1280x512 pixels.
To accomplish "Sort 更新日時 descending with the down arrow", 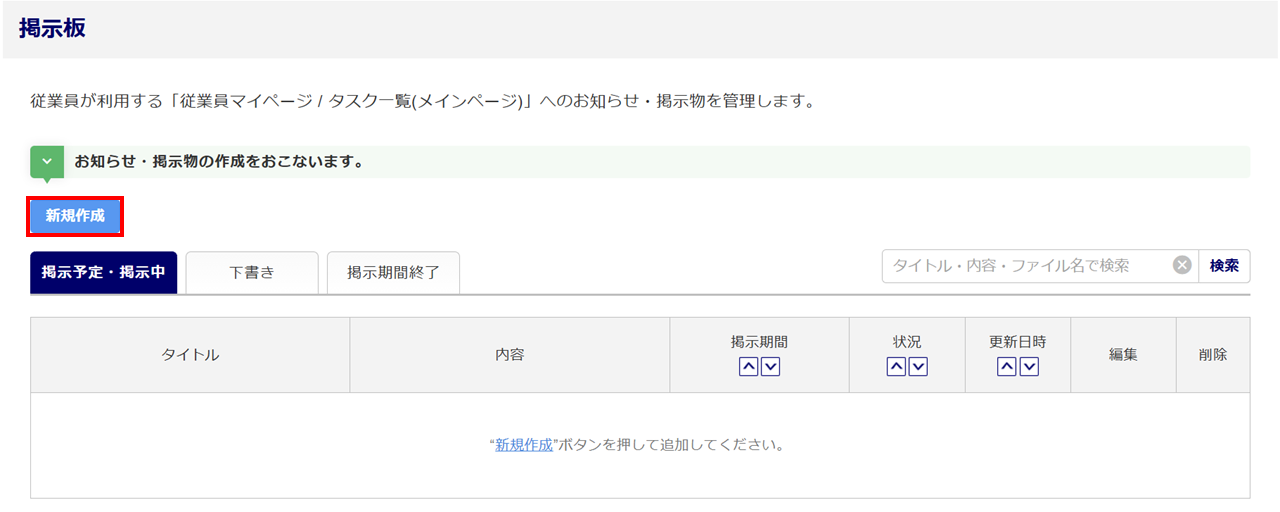I will (x=1029, y=367).
